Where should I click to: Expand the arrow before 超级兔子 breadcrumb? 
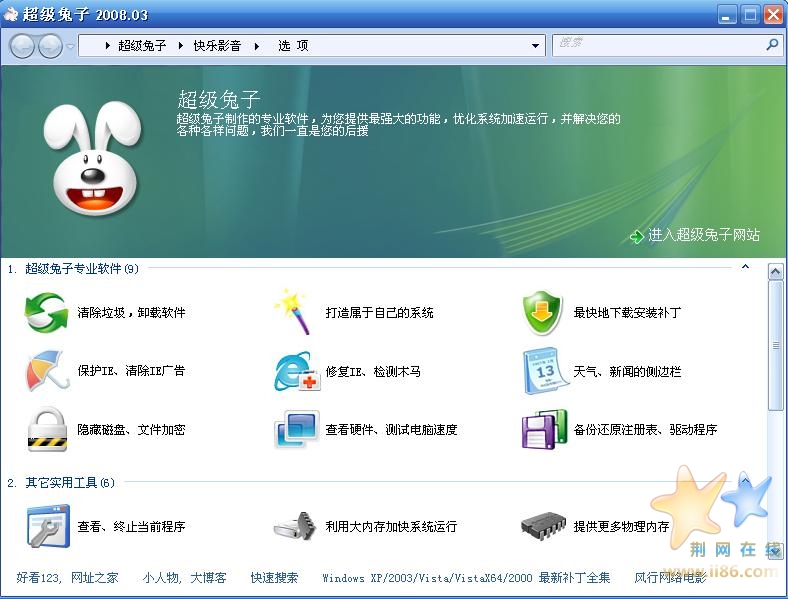tap(108, 46)
